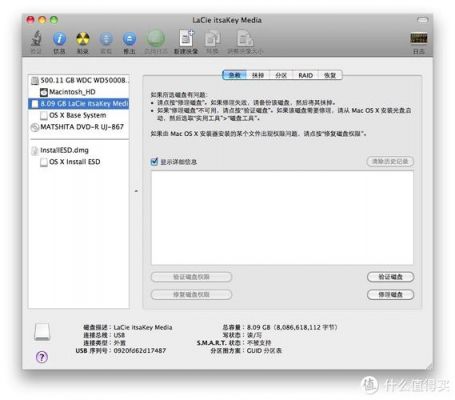
Task: Switch to the RAID tab
Action: [x=305, y=75]
